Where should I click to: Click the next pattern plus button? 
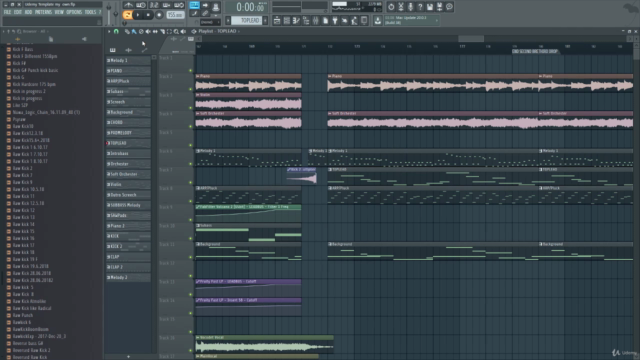(266, 20)
